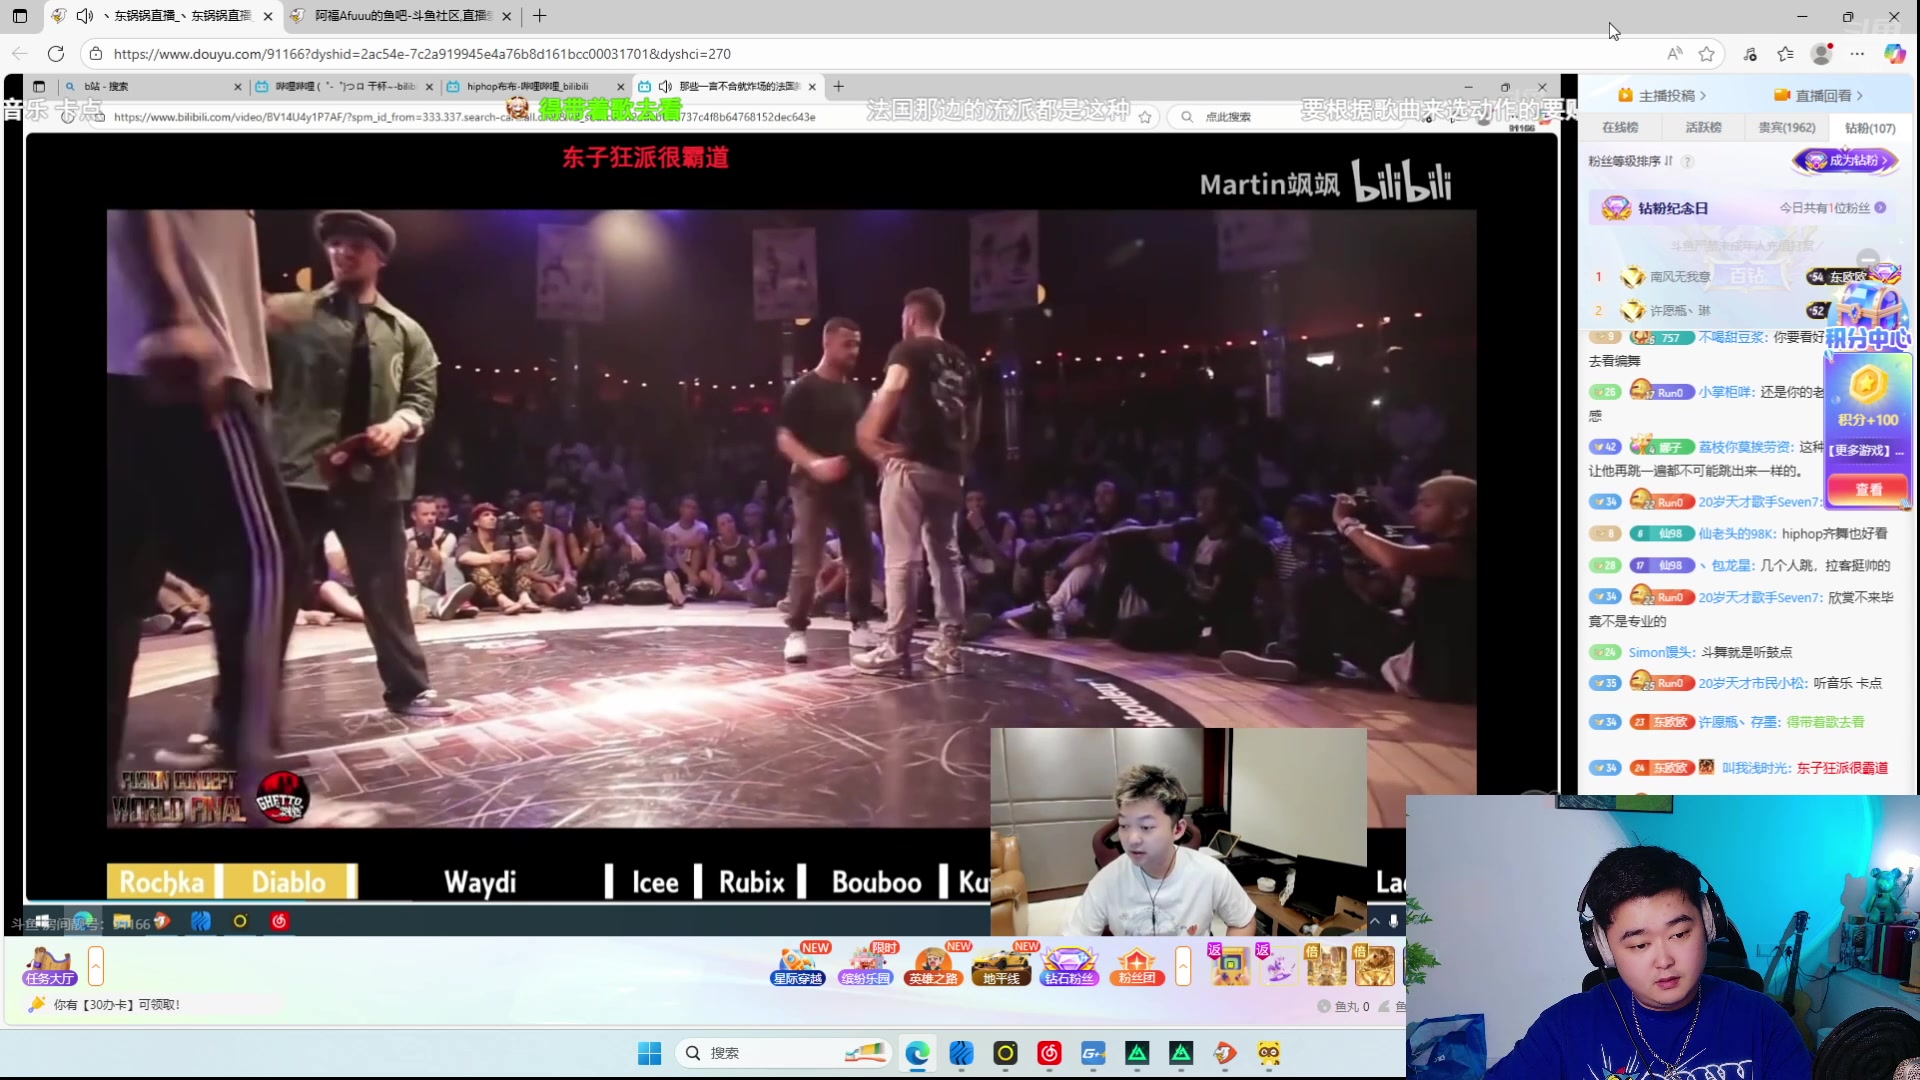This screenshot has height=1080, width=1920.
Task: Switch to 阿福Afuuu的鱼吧 tab
Action: click(x=401, y=16)
